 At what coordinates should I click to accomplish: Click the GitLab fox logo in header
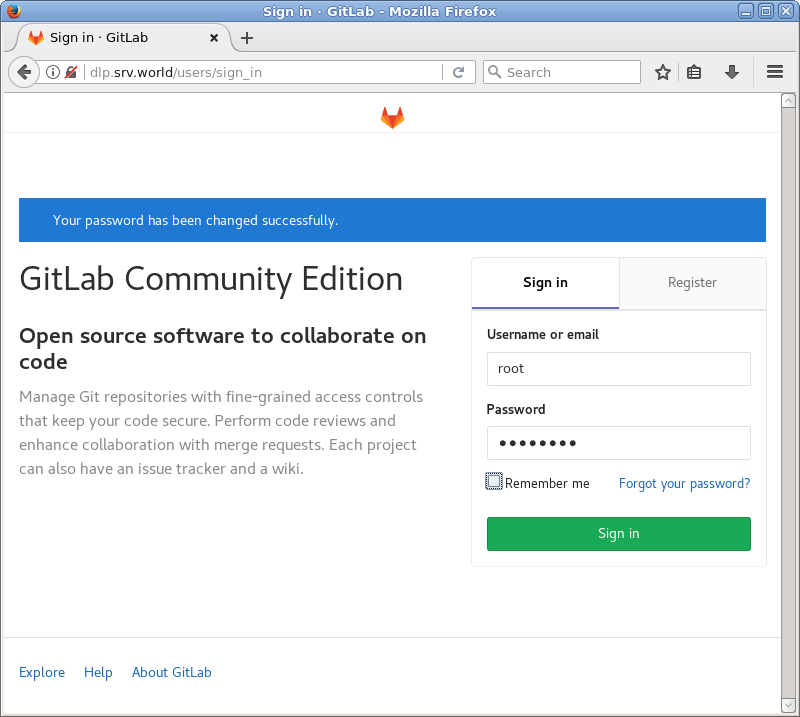tap(392, 117)
